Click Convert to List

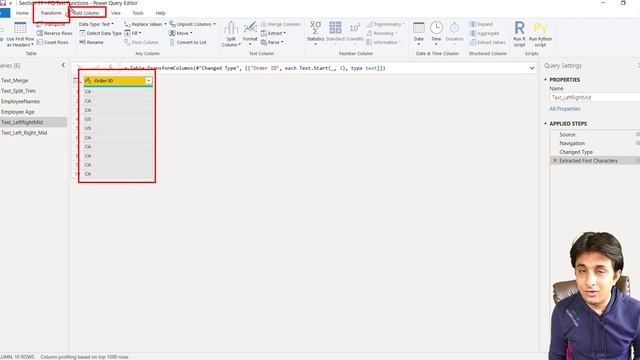click(188, 42)
